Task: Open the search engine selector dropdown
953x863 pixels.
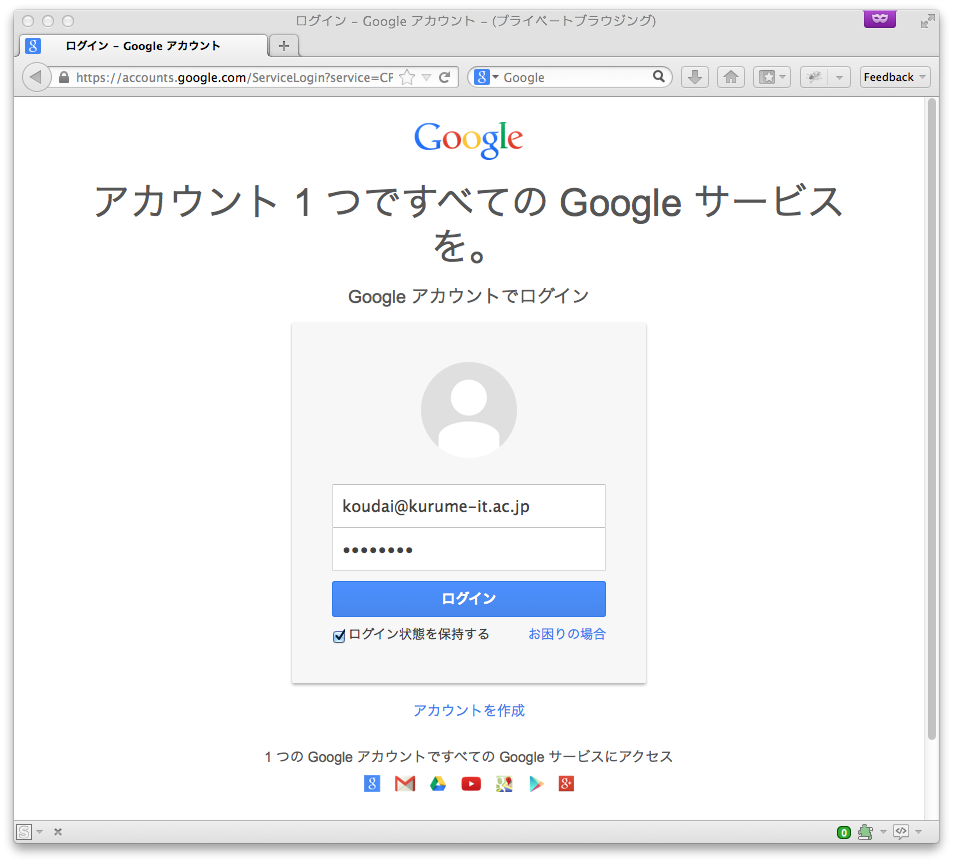Action: pos(486,77)
